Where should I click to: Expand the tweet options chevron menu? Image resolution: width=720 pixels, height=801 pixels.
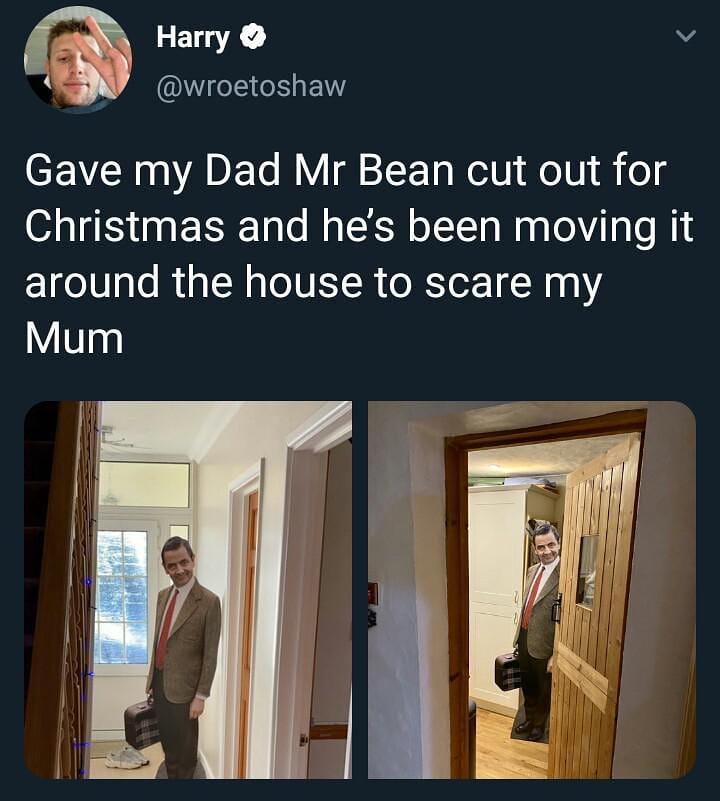tap(685, 36)
